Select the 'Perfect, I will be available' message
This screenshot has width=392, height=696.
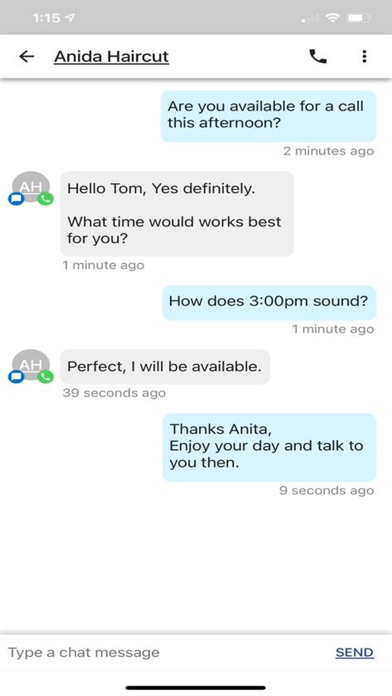[x=165, y=367]
